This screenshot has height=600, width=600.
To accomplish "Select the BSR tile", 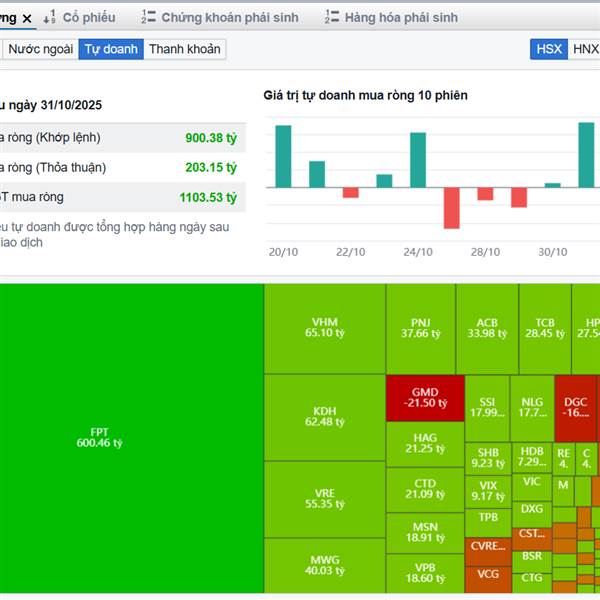I will (x=532, y=561).
